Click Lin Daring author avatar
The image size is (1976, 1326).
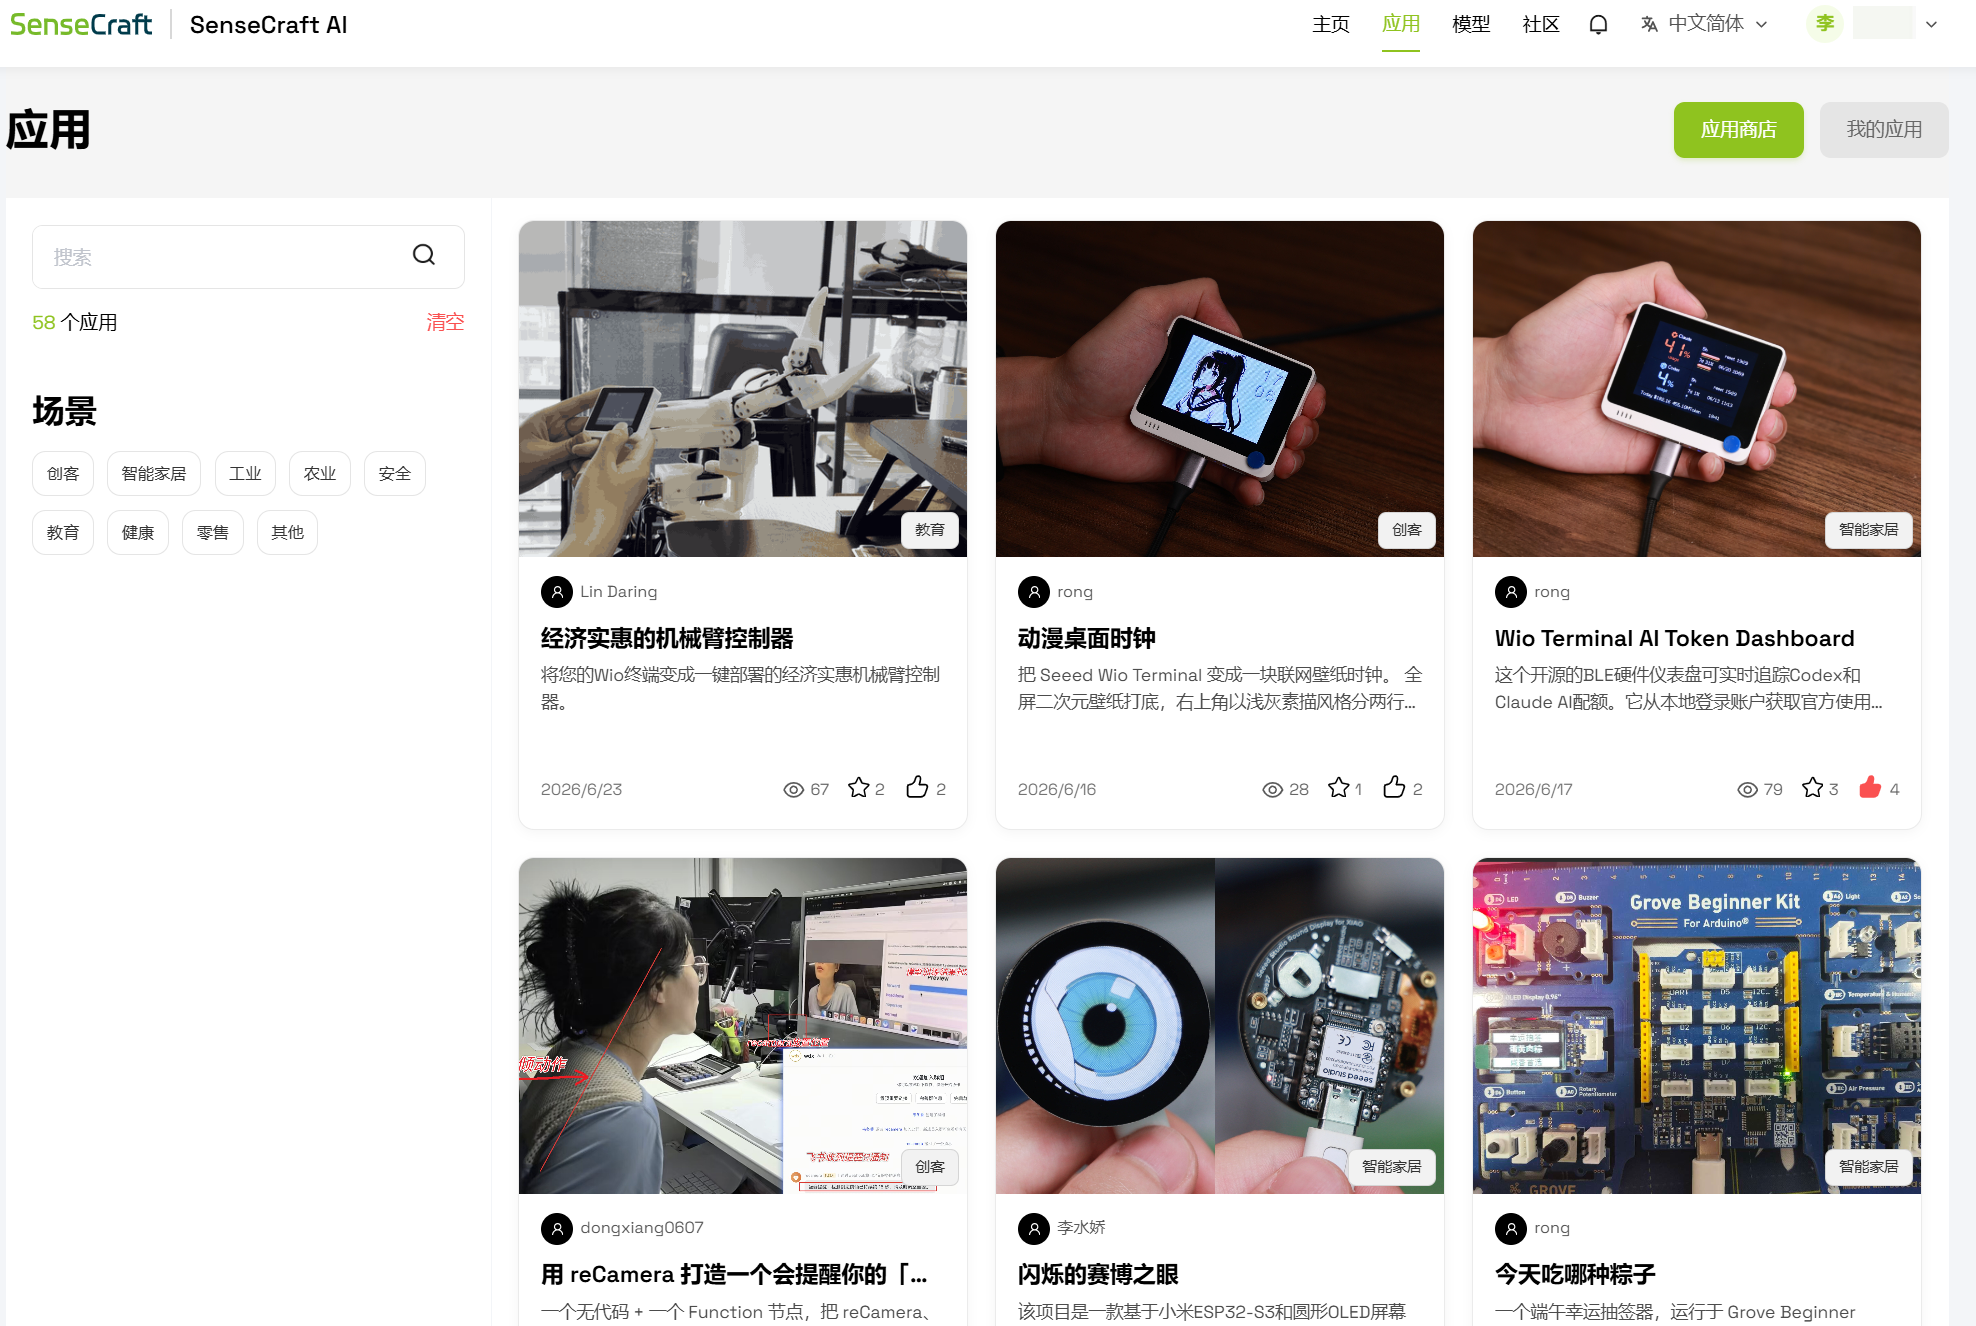[557, 592]
